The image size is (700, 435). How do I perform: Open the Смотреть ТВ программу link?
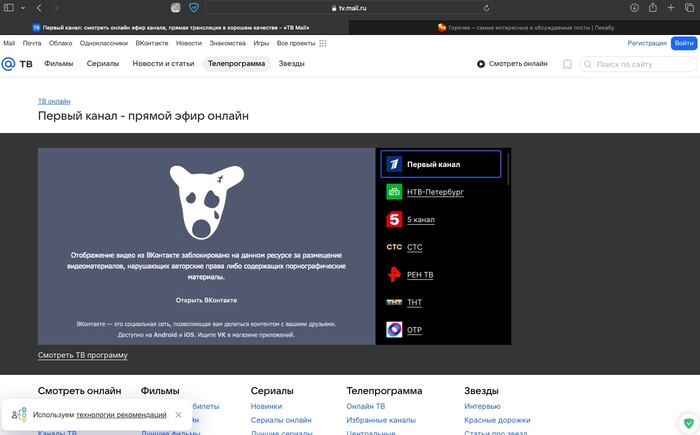click(83, 355)
